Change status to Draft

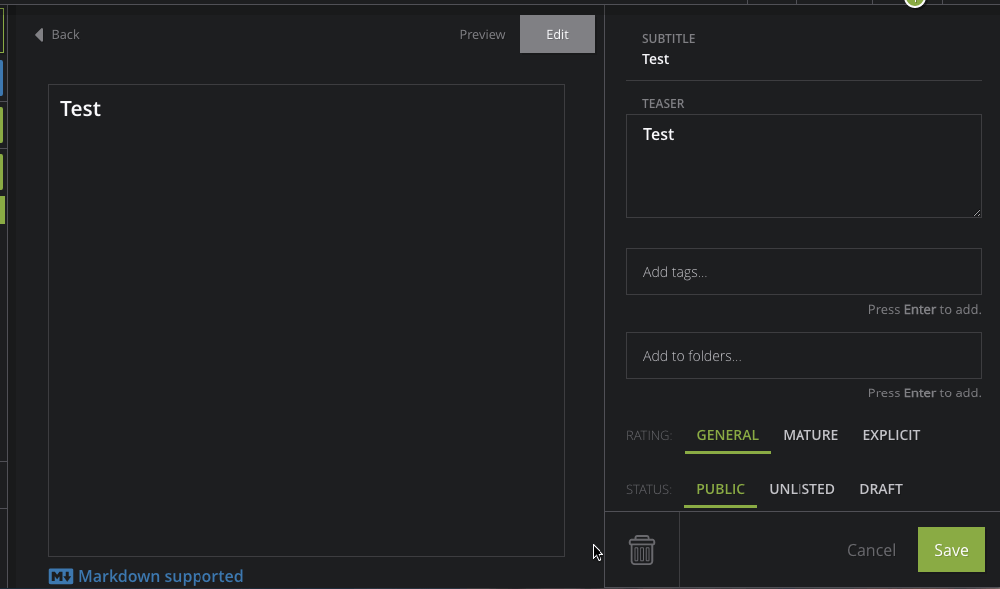pyautogui.click(x=880, y=489)
